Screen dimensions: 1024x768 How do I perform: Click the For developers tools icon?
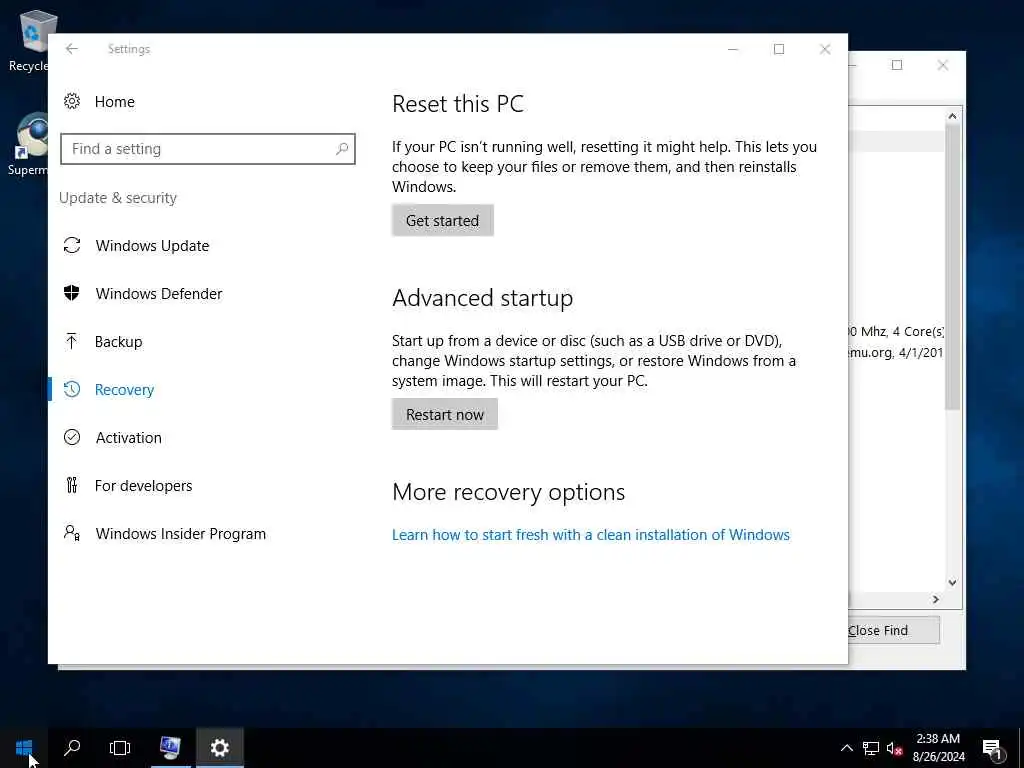coord(72,485)
